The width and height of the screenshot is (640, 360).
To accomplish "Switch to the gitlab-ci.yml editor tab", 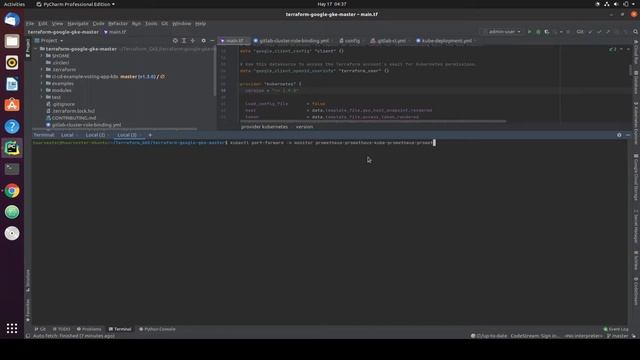I will [389, 41].
